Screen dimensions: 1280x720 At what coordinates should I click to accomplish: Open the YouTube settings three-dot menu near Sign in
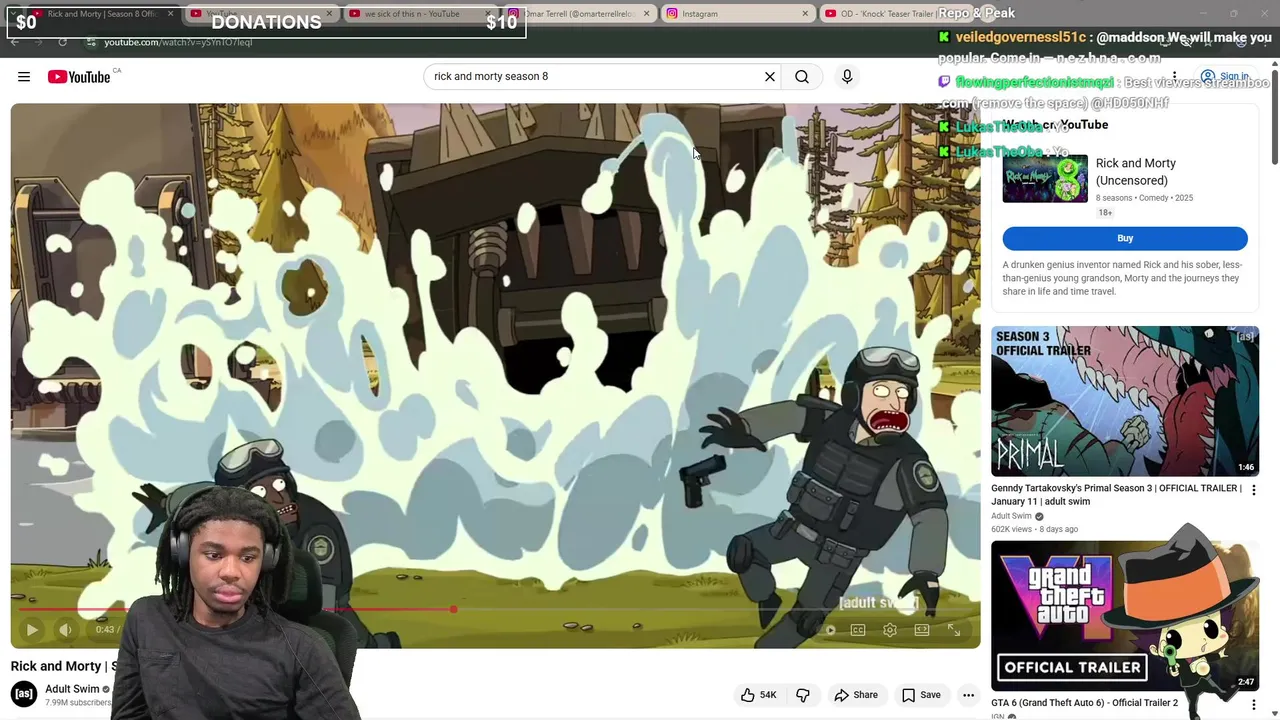pos(1174,77)
